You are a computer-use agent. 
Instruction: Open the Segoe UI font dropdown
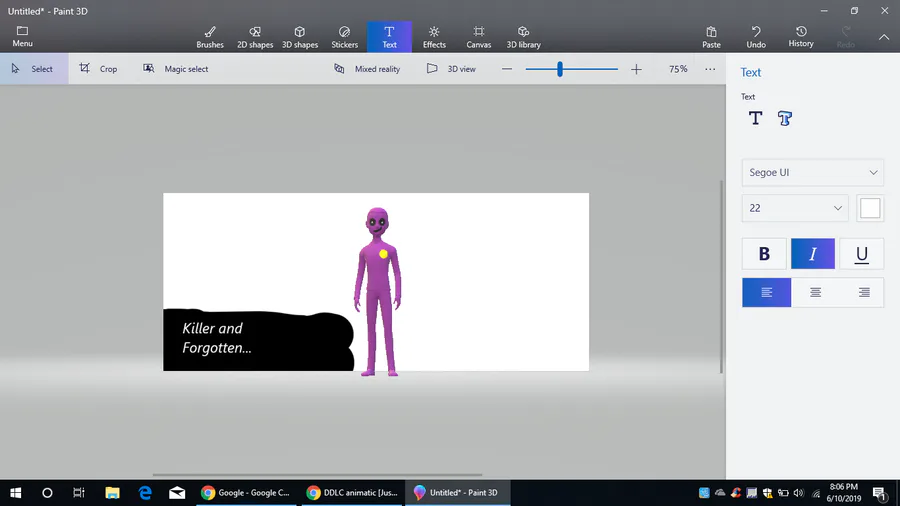coord(812,173)
